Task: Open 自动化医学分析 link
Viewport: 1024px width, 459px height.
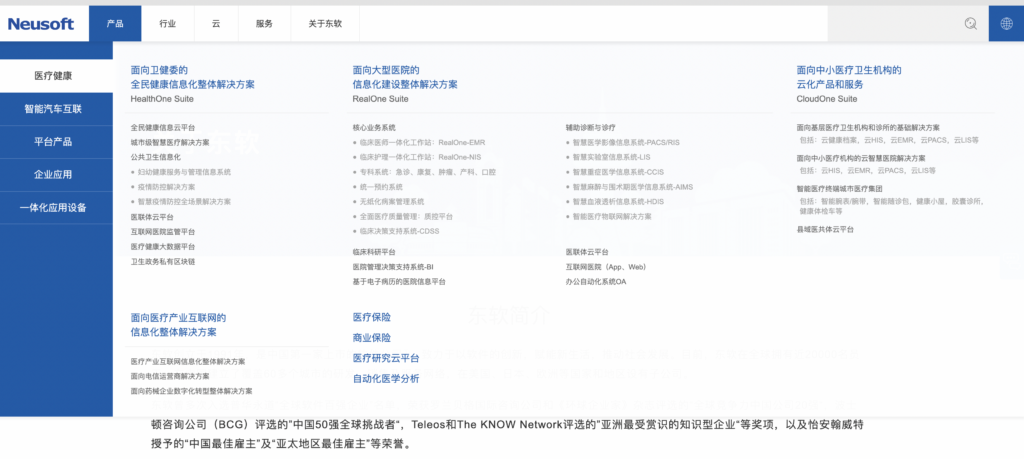Action: tap(386, 379)
